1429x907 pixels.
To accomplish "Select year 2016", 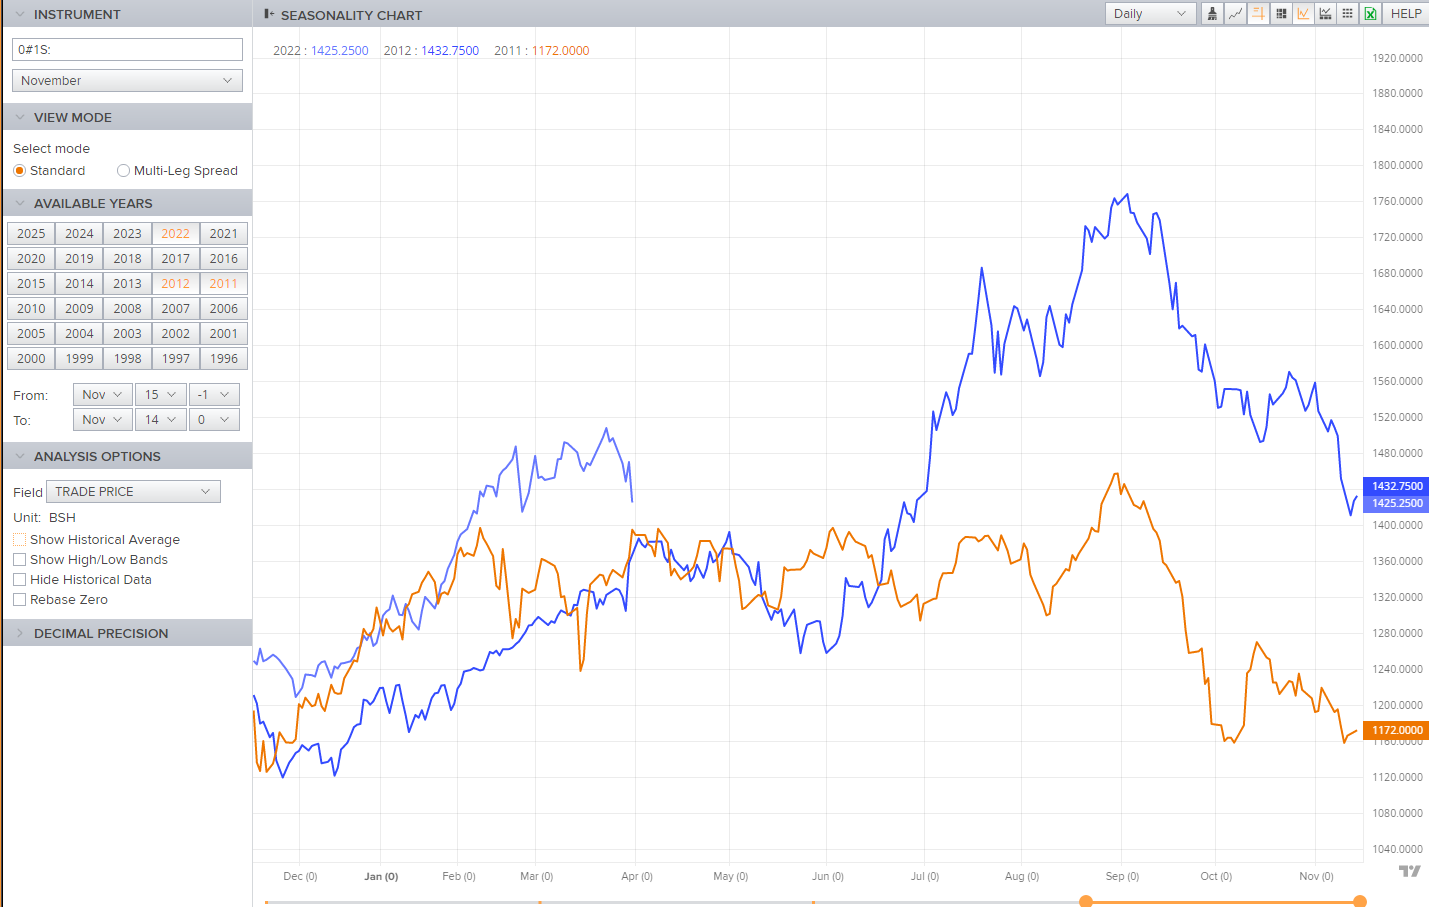I will coord(224,258).
